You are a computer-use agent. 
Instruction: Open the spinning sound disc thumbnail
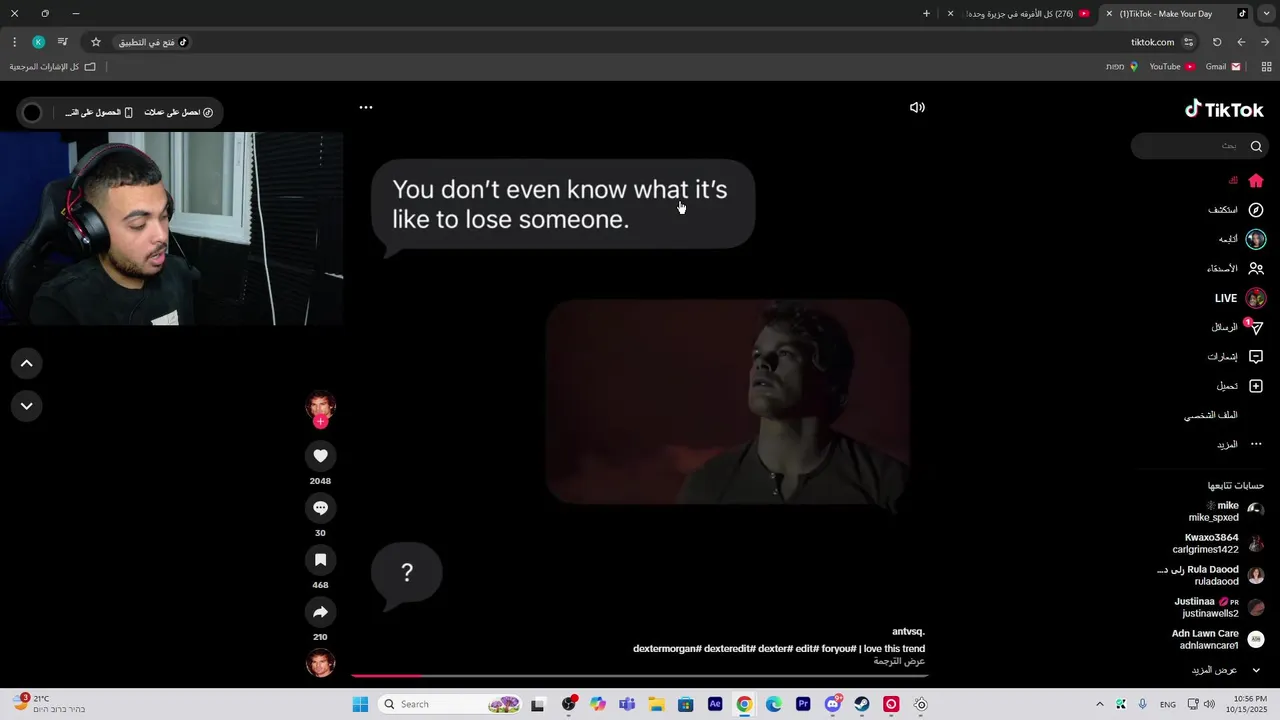tap(320, 663)
